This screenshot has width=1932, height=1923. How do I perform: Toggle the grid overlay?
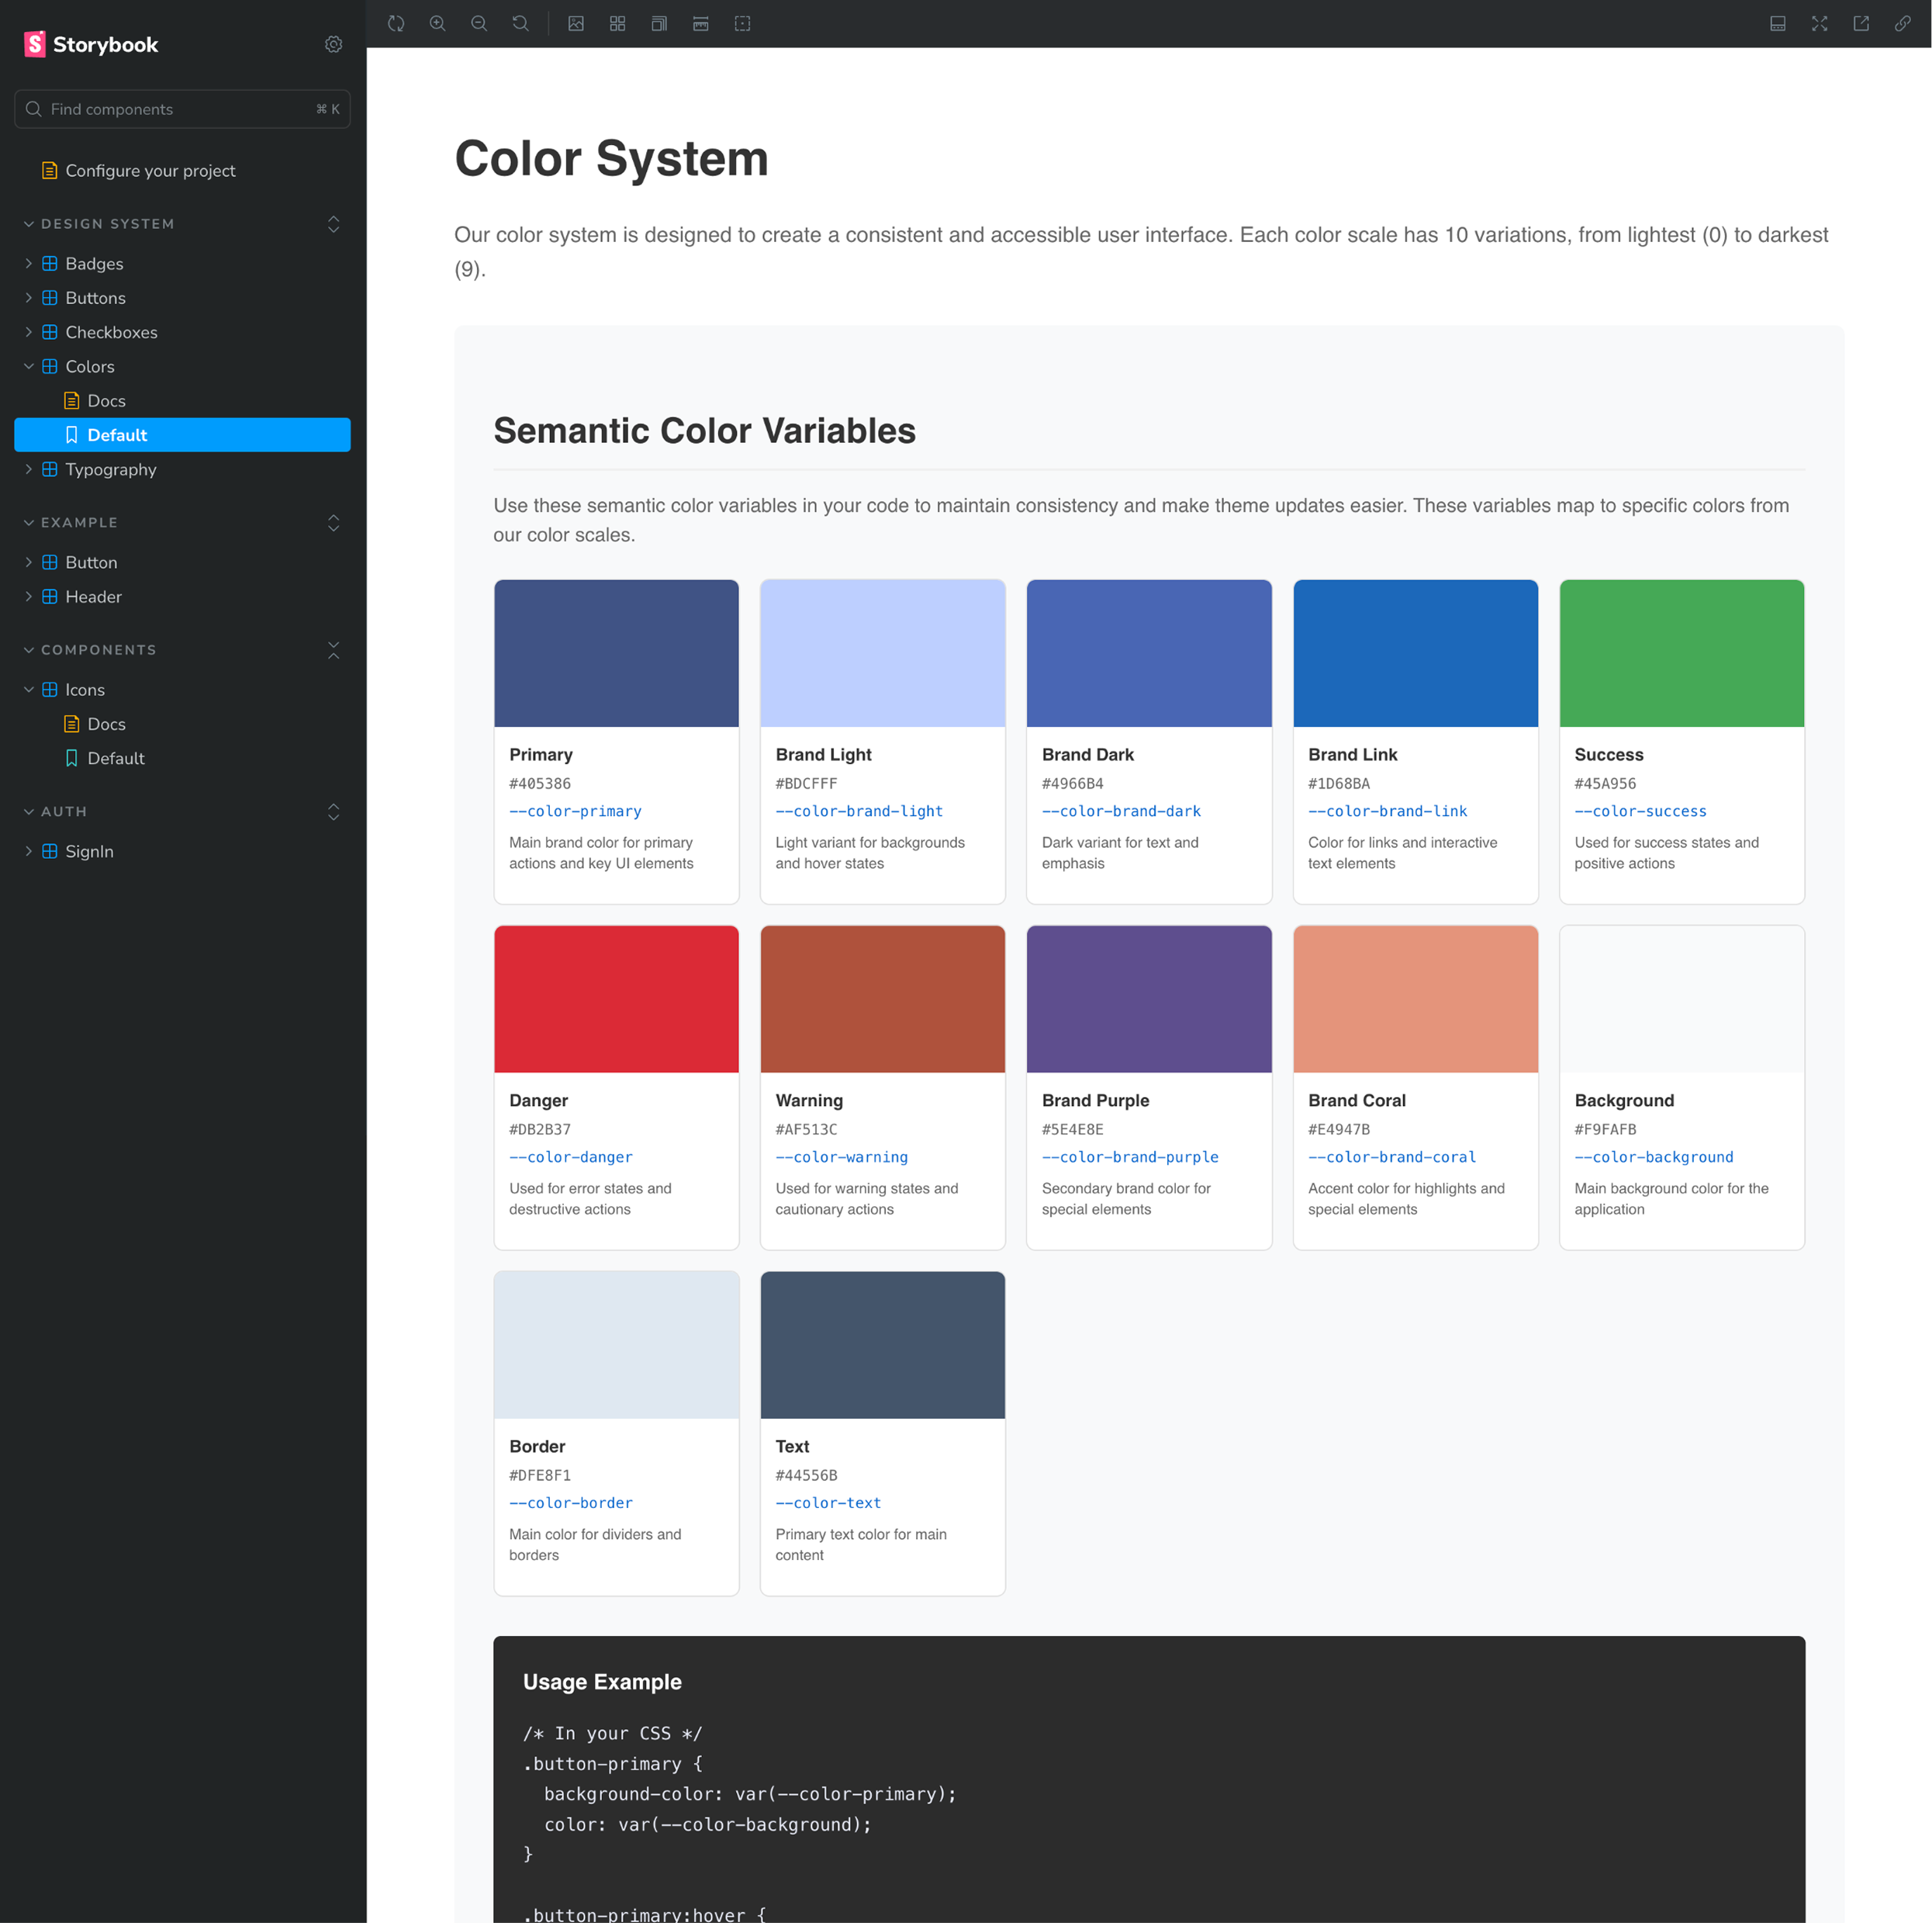point(618,23)
